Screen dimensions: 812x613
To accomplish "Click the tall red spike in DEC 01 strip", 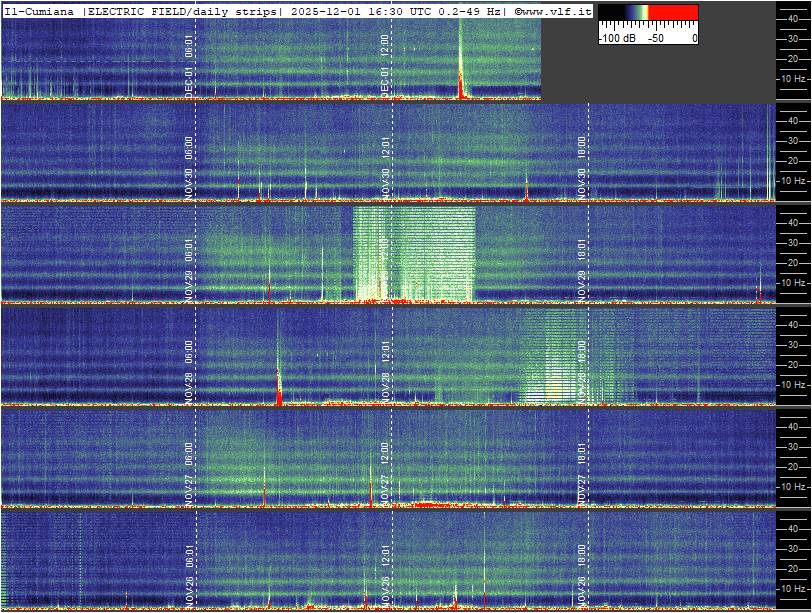I will (460, 70).
